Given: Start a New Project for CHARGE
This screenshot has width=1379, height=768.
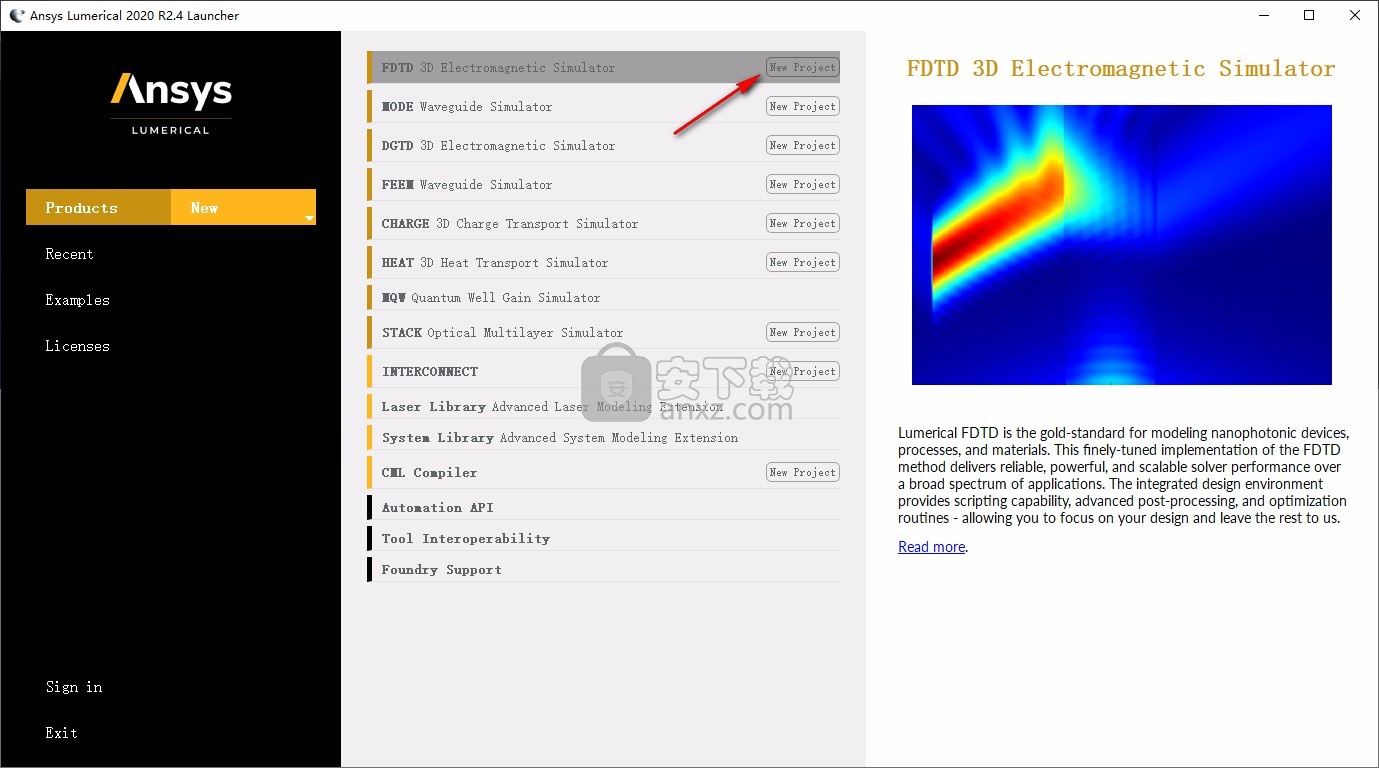Looking at the screenshot, I should (802, 223).
